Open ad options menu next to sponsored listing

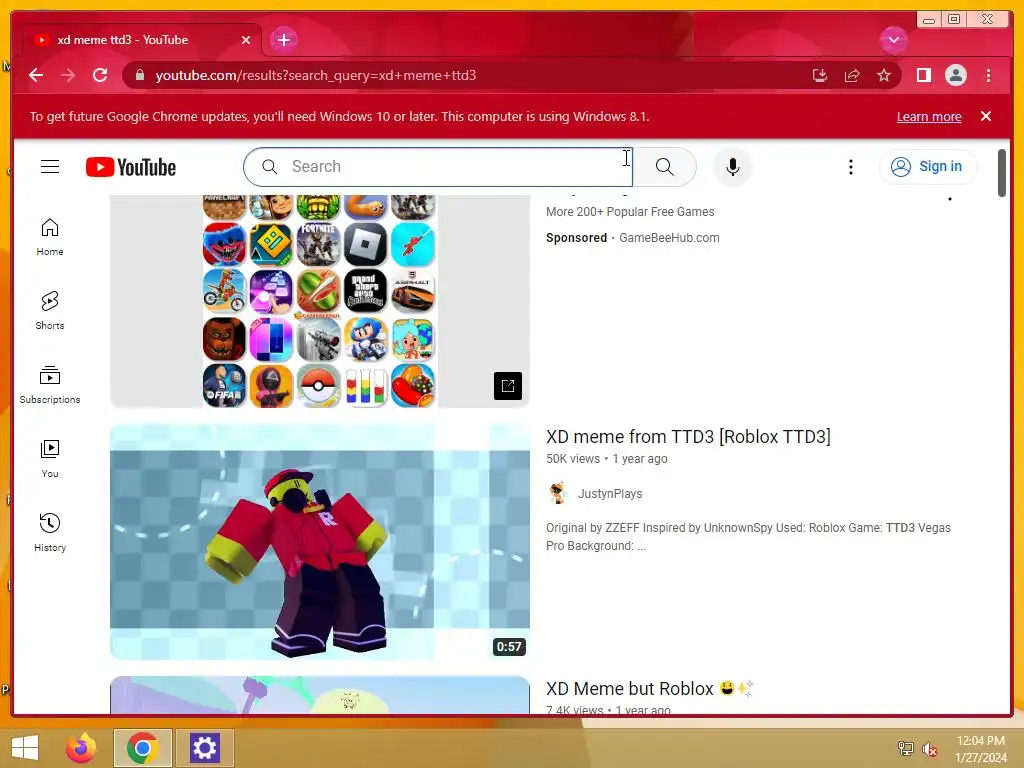pos(950,199)
